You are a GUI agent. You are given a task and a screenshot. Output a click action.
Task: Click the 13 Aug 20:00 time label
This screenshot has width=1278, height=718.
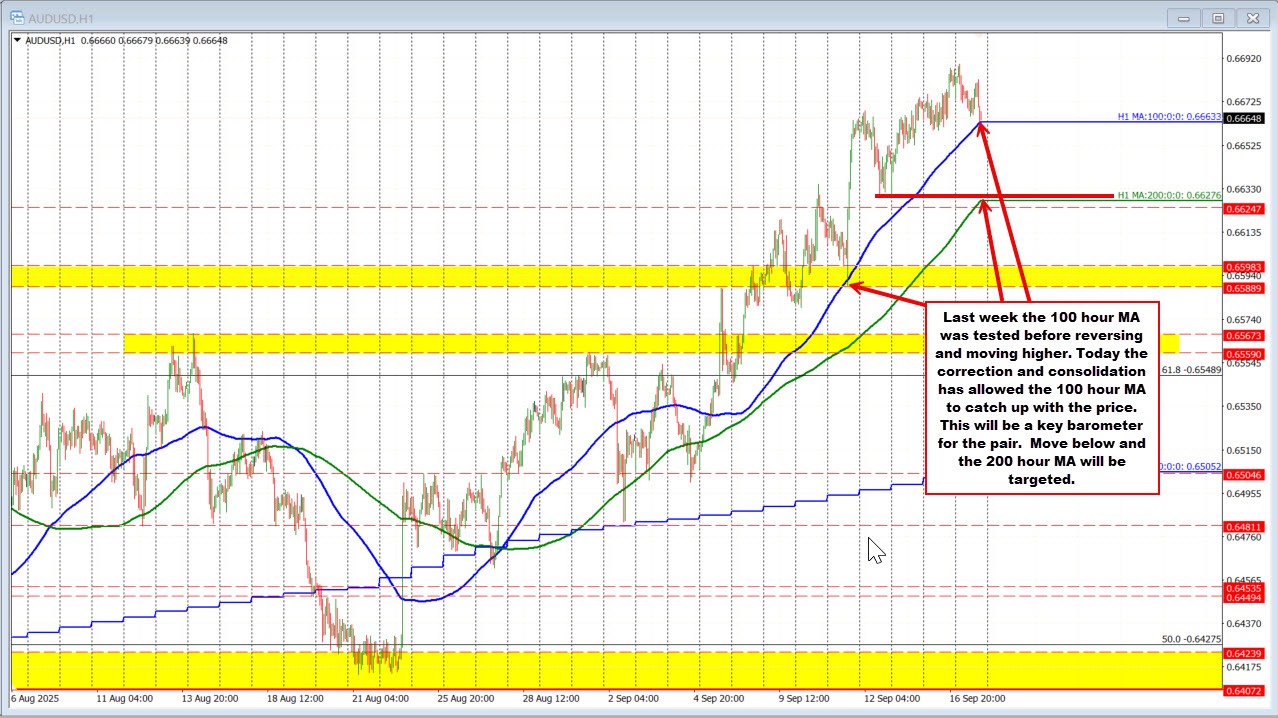pyautogui.click(x=209, y=698)
